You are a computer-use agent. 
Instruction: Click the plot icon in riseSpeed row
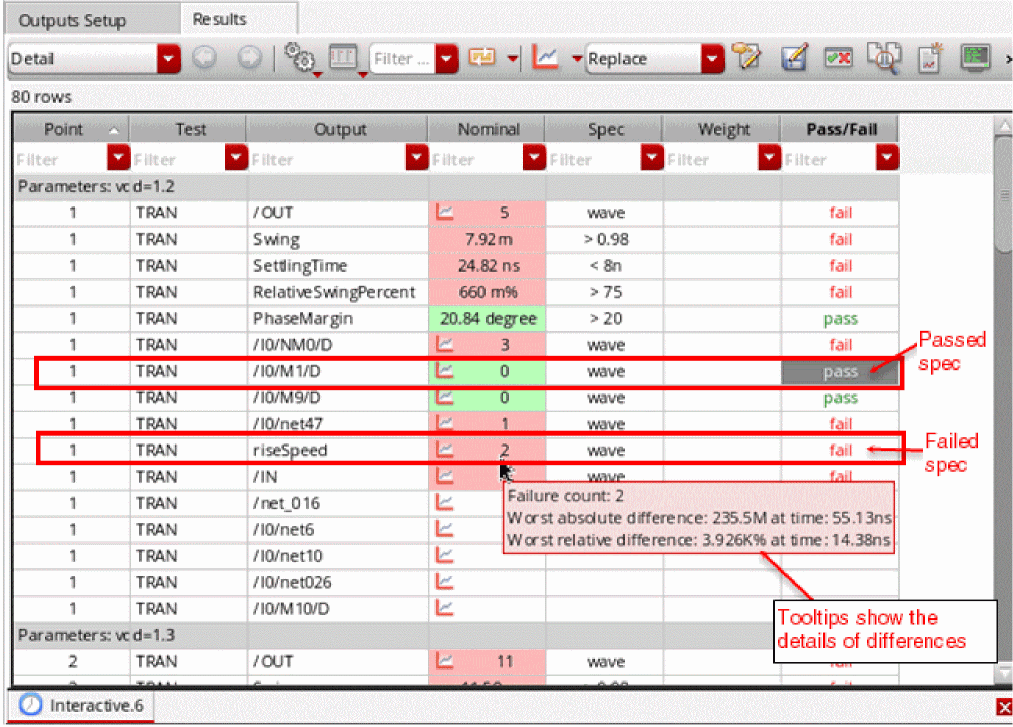click(x=444, y=448)
